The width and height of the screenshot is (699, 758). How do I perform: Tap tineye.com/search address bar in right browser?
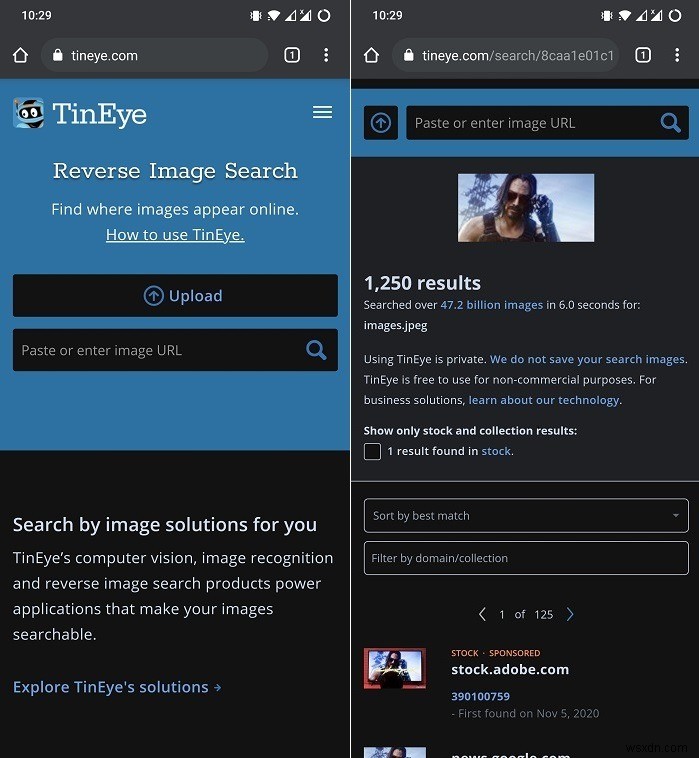[506, 55]
